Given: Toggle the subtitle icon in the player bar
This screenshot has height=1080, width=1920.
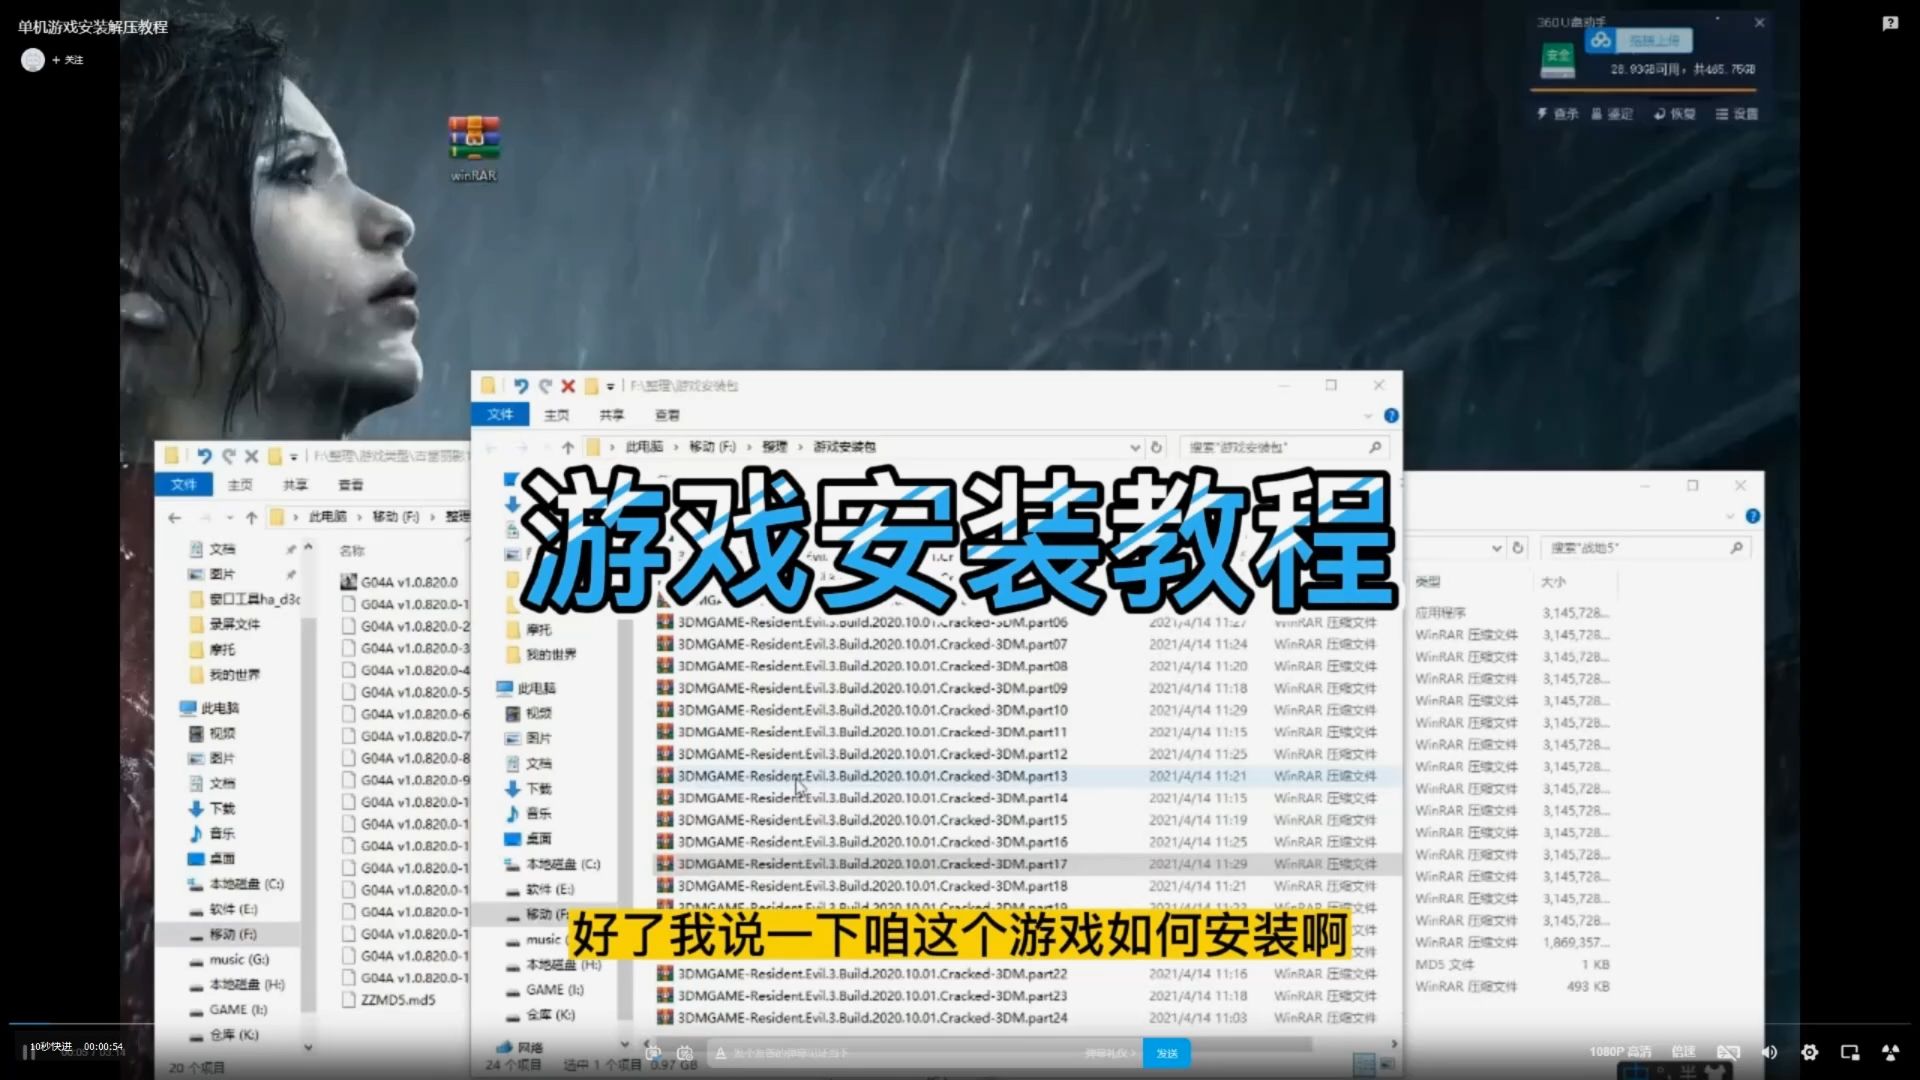Looking at the screenshot, I should [x=1728, y=1052].
